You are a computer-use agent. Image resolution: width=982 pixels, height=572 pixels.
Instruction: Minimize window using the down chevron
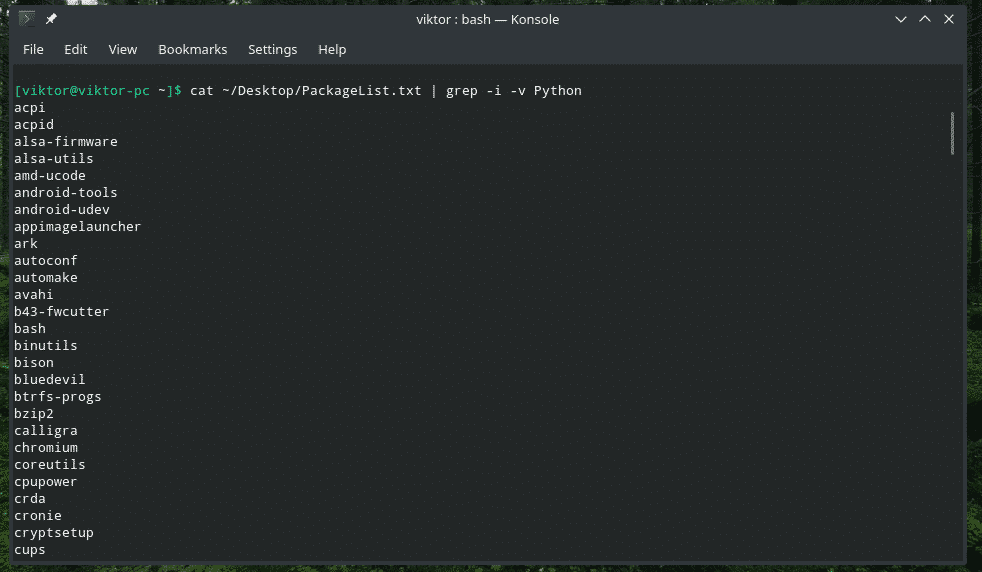901,19
